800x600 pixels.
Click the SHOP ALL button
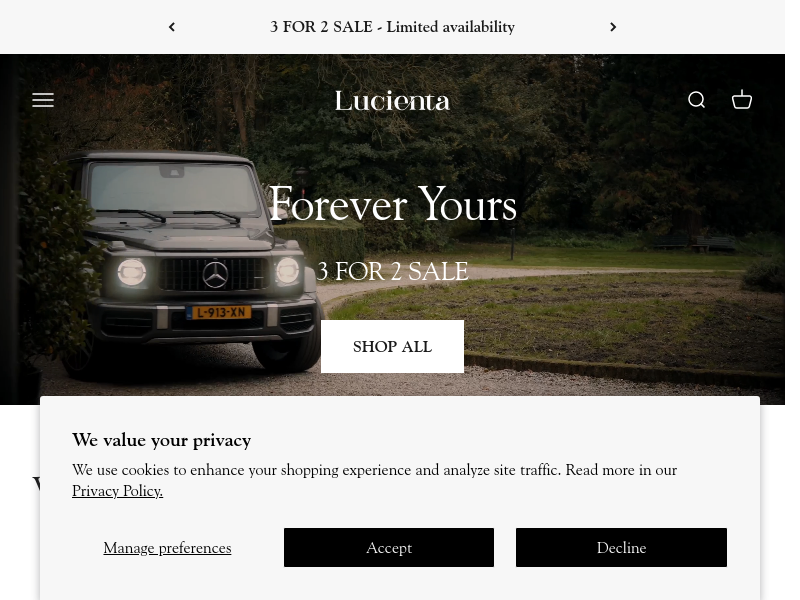(392, 346)
